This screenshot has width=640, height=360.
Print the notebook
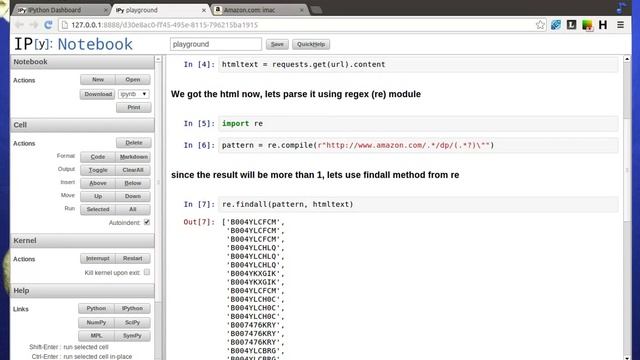[134, 107]
